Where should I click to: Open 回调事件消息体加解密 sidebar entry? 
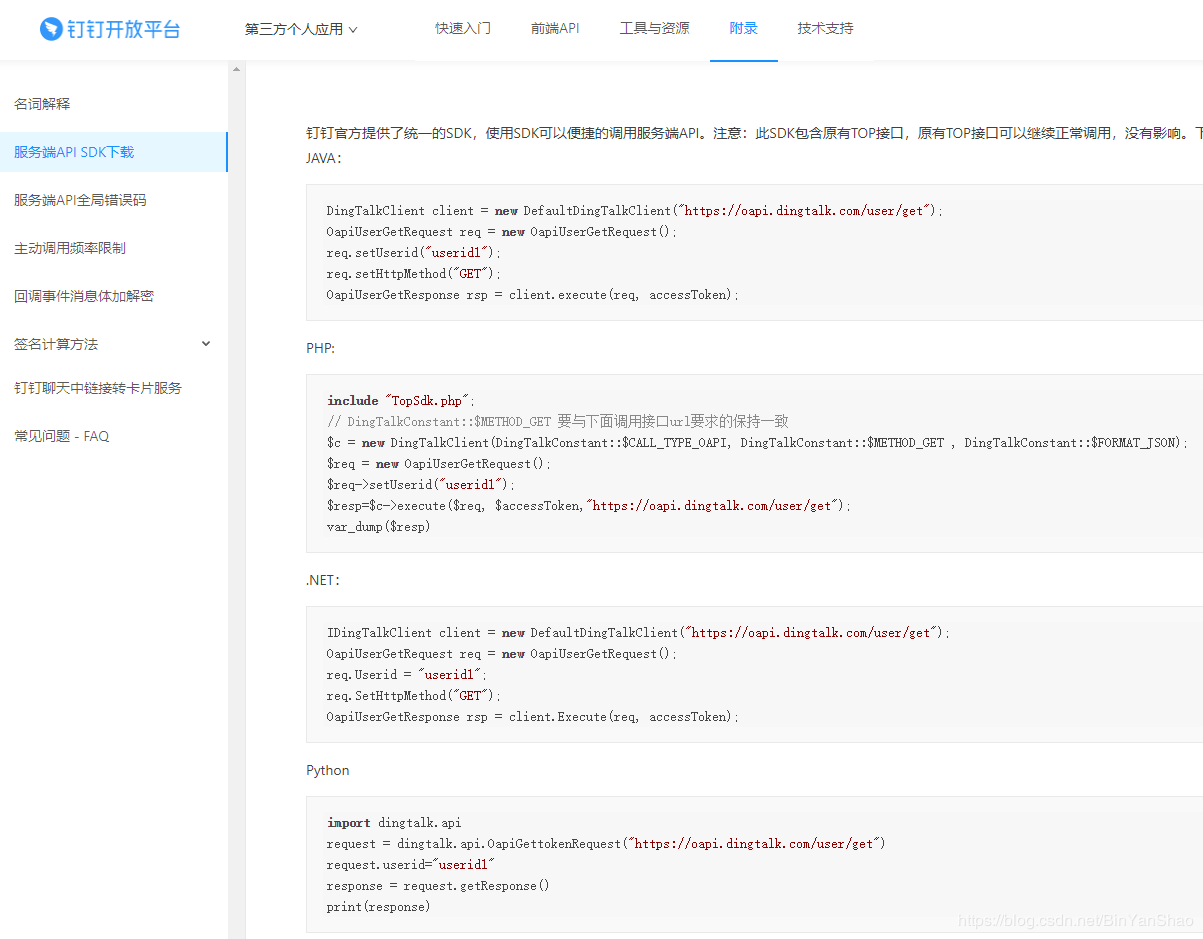pyautogui.click(x=84, y=296)
